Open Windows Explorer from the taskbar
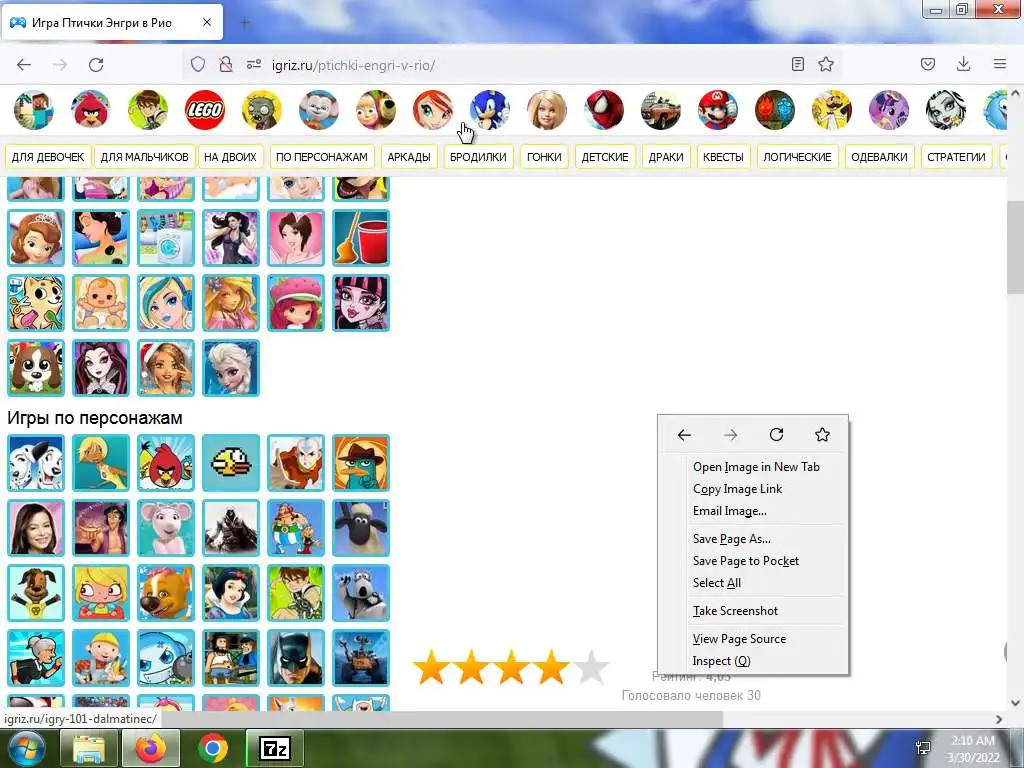1024x768 pixels. coord(89,748)
